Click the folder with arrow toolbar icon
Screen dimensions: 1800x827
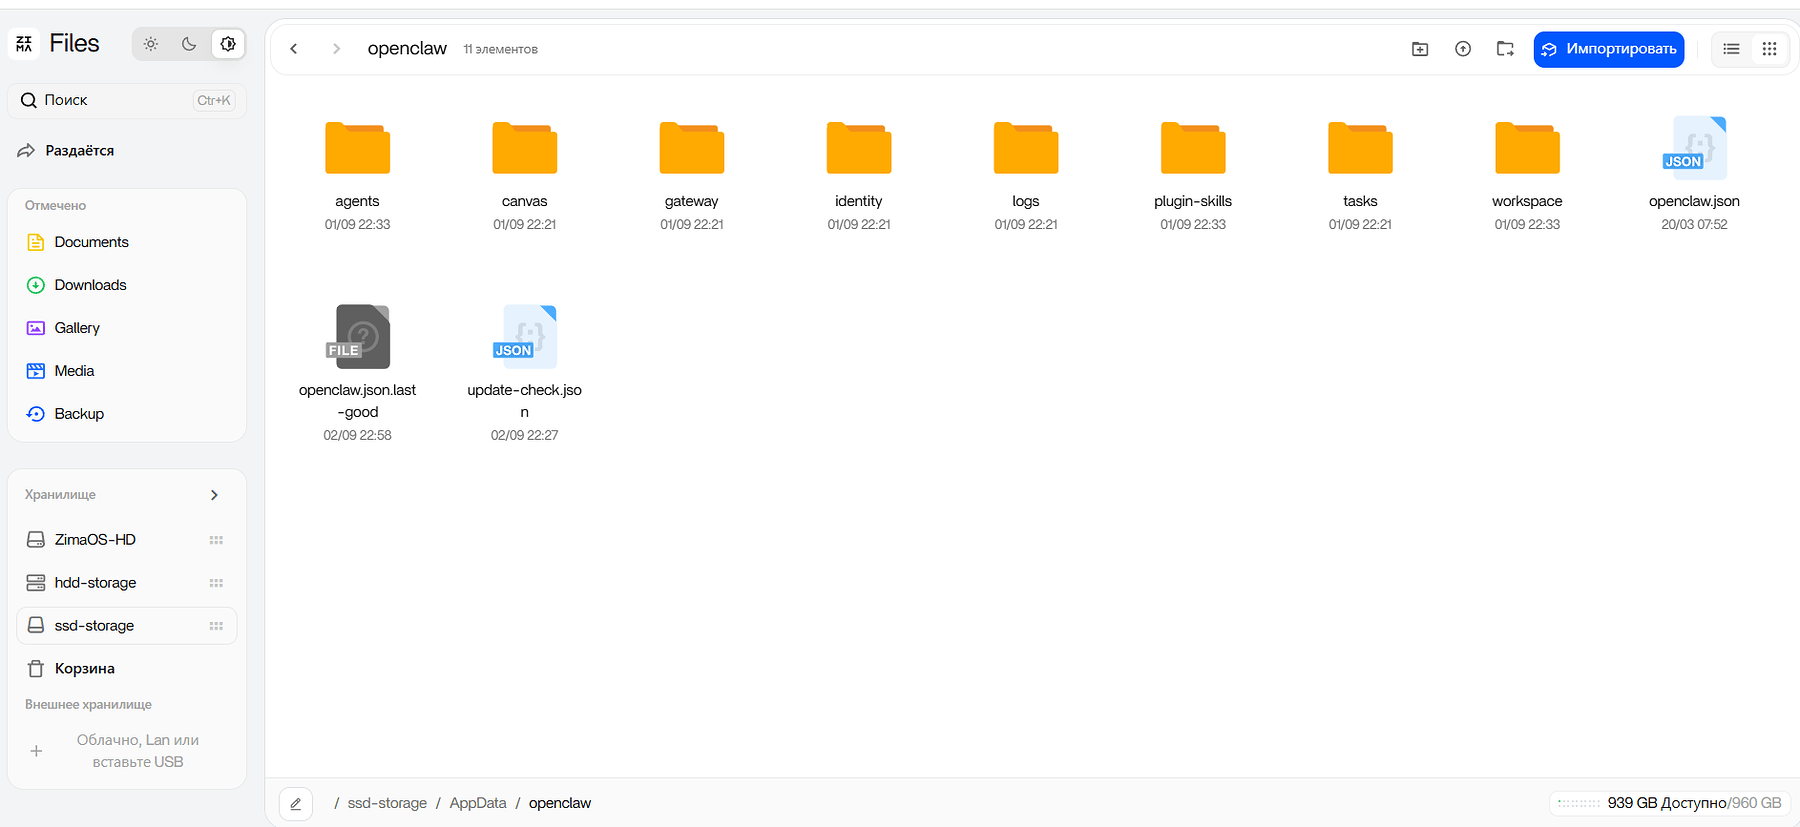point(1505,49)
